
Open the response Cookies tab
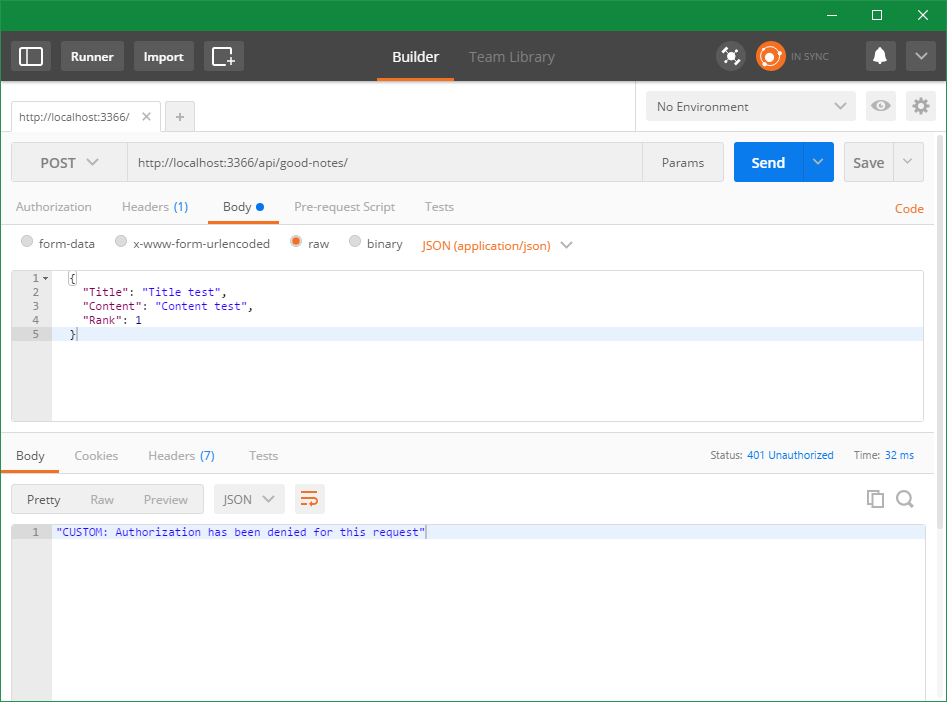[96, 456]
